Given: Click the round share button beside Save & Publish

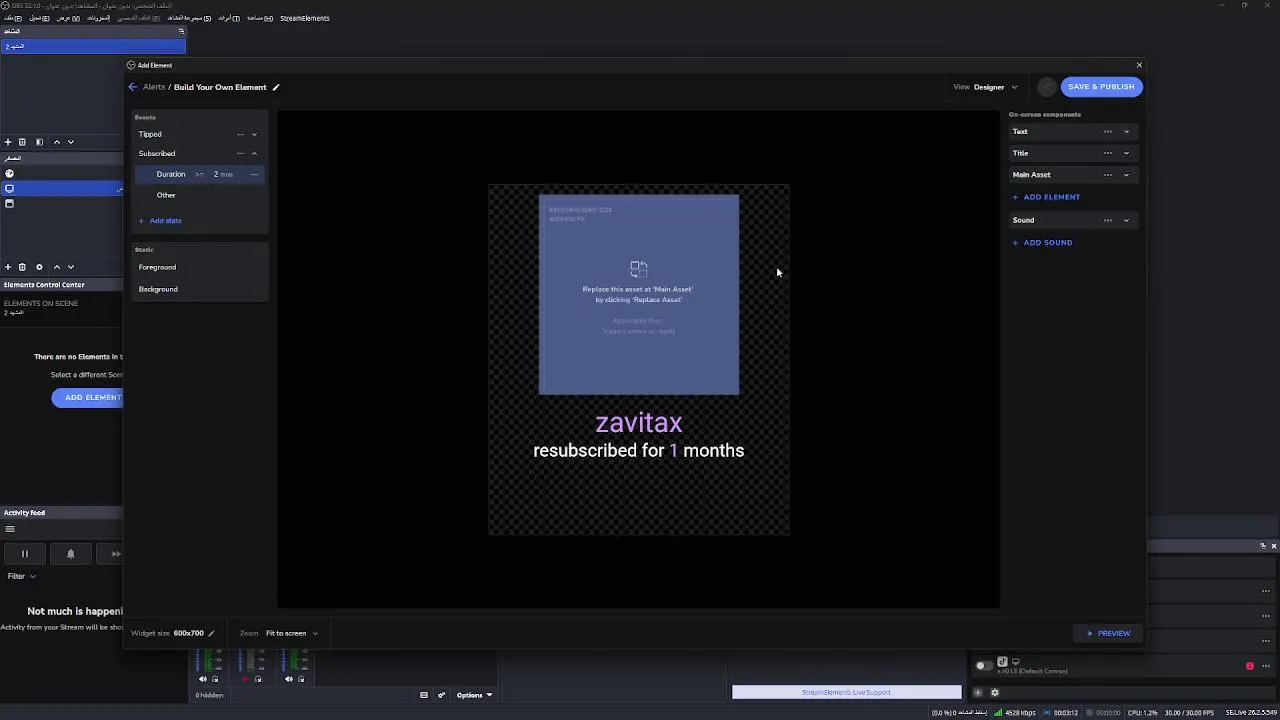Looking at the screenshot, I should click(x=1046, y=87).
